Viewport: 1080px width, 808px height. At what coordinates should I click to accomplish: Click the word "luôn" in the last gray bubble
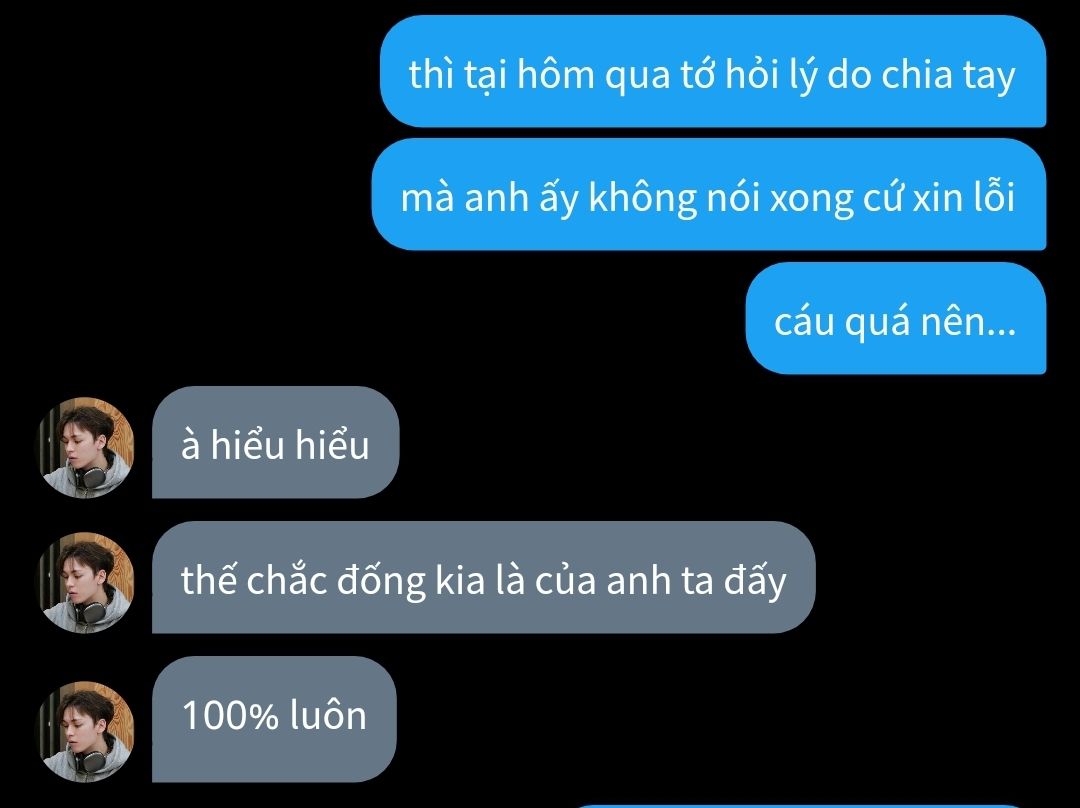(x=328, y=714)
